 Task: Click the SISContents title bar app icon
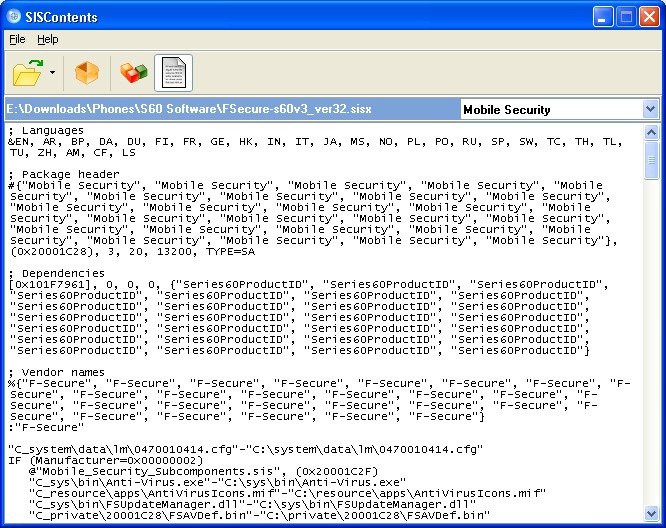(x=14, y=17)
